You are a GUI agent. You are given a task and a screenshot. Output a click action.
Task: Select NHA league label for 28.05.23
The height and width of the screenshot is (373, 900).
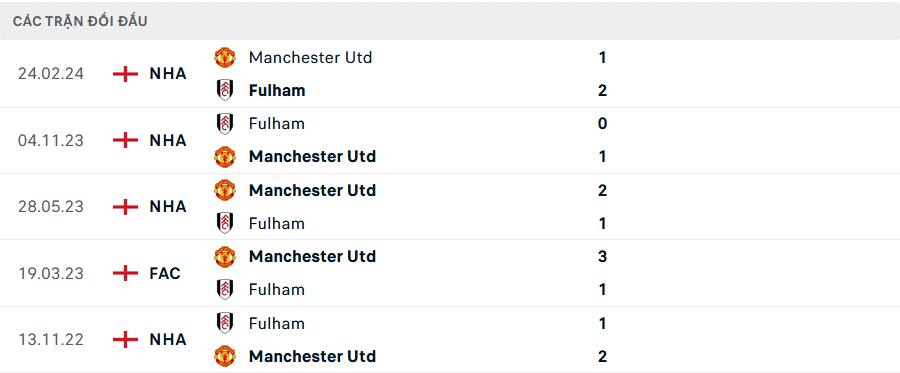(x=168, y=207)
